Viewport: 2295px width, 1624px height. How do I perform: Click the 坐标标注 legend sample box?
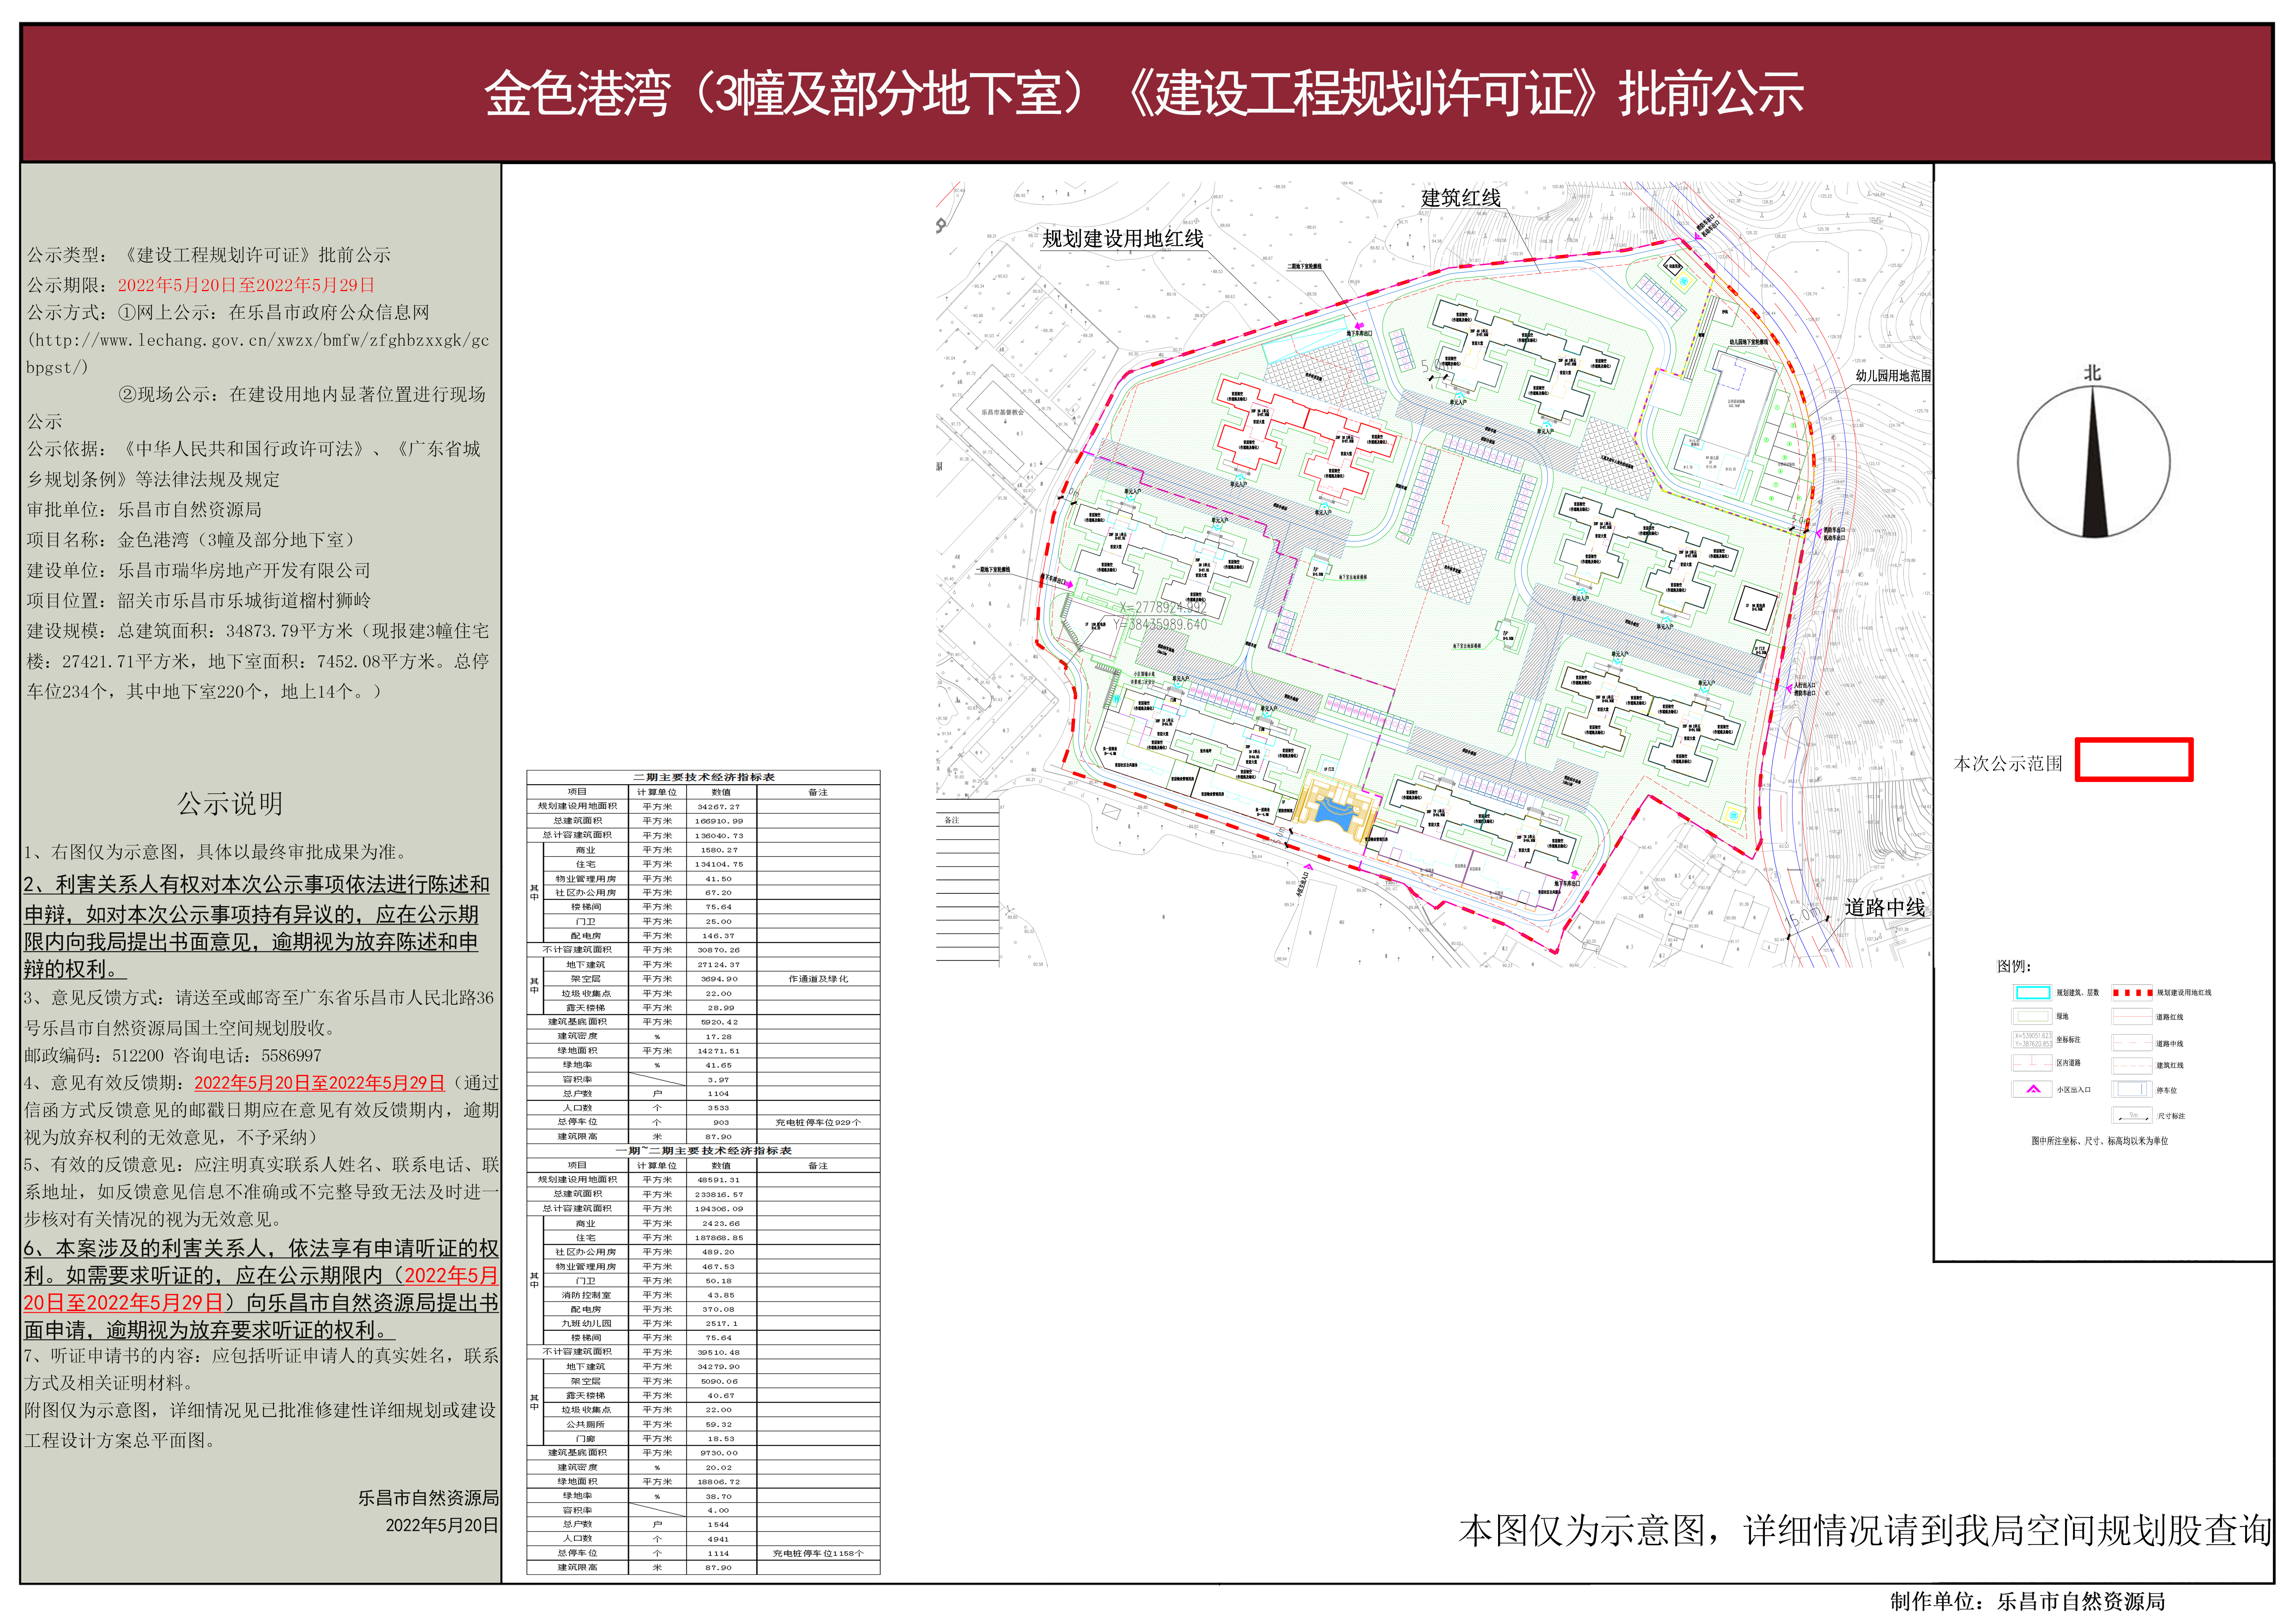pyautogui.click(x=2032, y=1040)
